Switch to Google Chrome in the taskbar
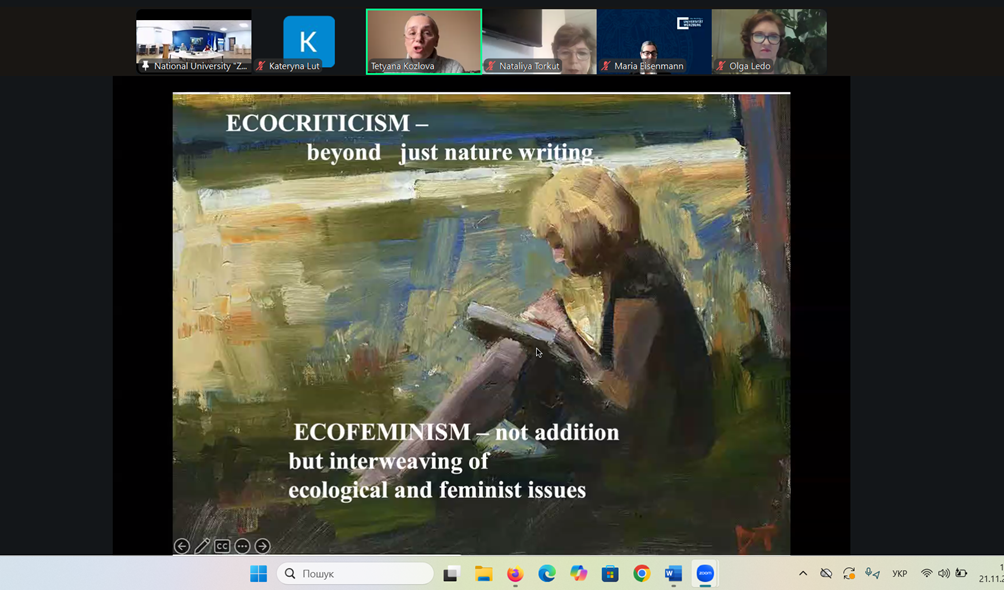 click(x=642, y=574)
